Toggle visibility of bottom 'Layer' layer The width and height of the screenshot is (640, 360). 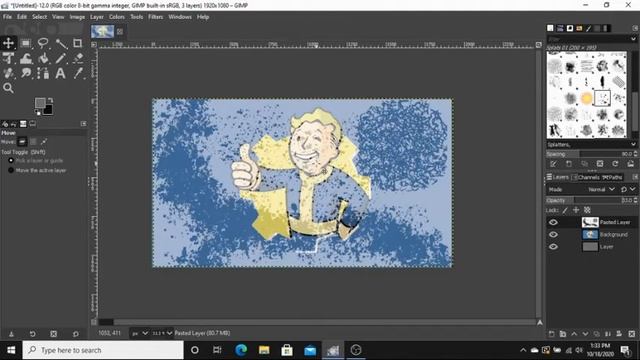[x=553, y=247]
